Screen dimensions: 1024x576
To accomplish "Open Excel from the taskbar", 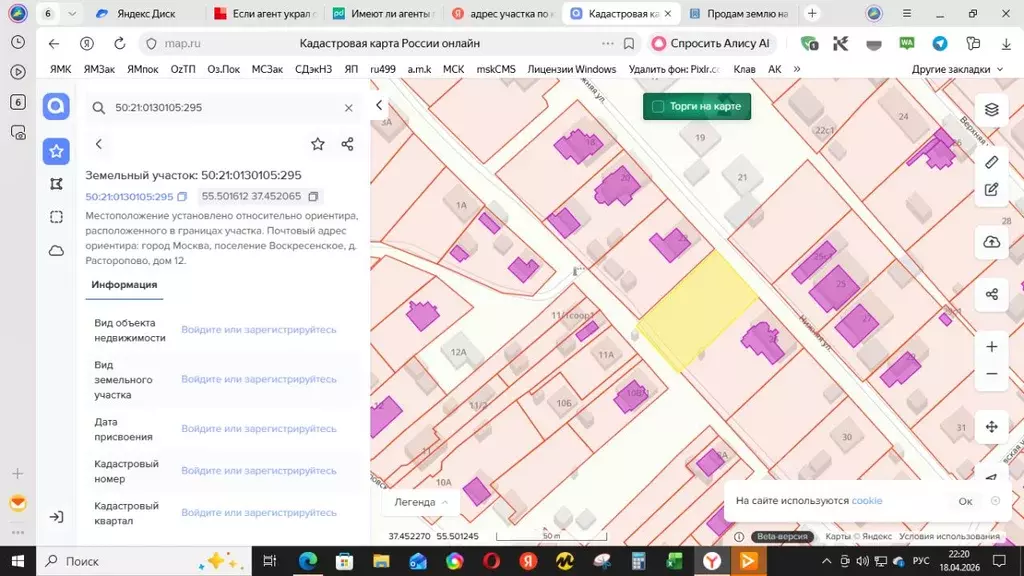I will click(675, 561).
